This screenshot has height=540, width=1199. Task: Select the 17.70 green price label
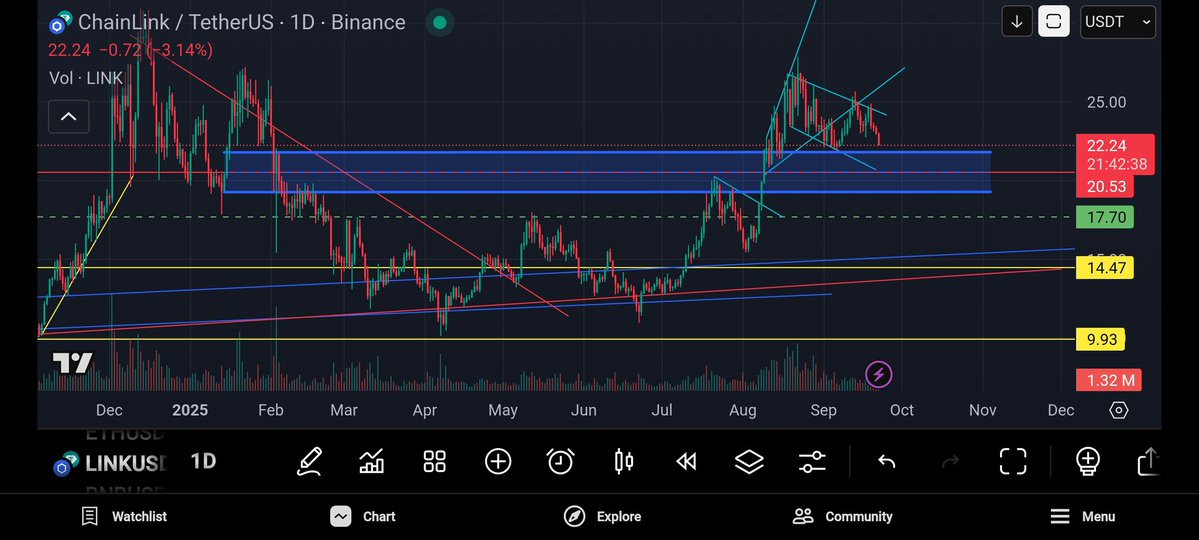coord(1104,217)
